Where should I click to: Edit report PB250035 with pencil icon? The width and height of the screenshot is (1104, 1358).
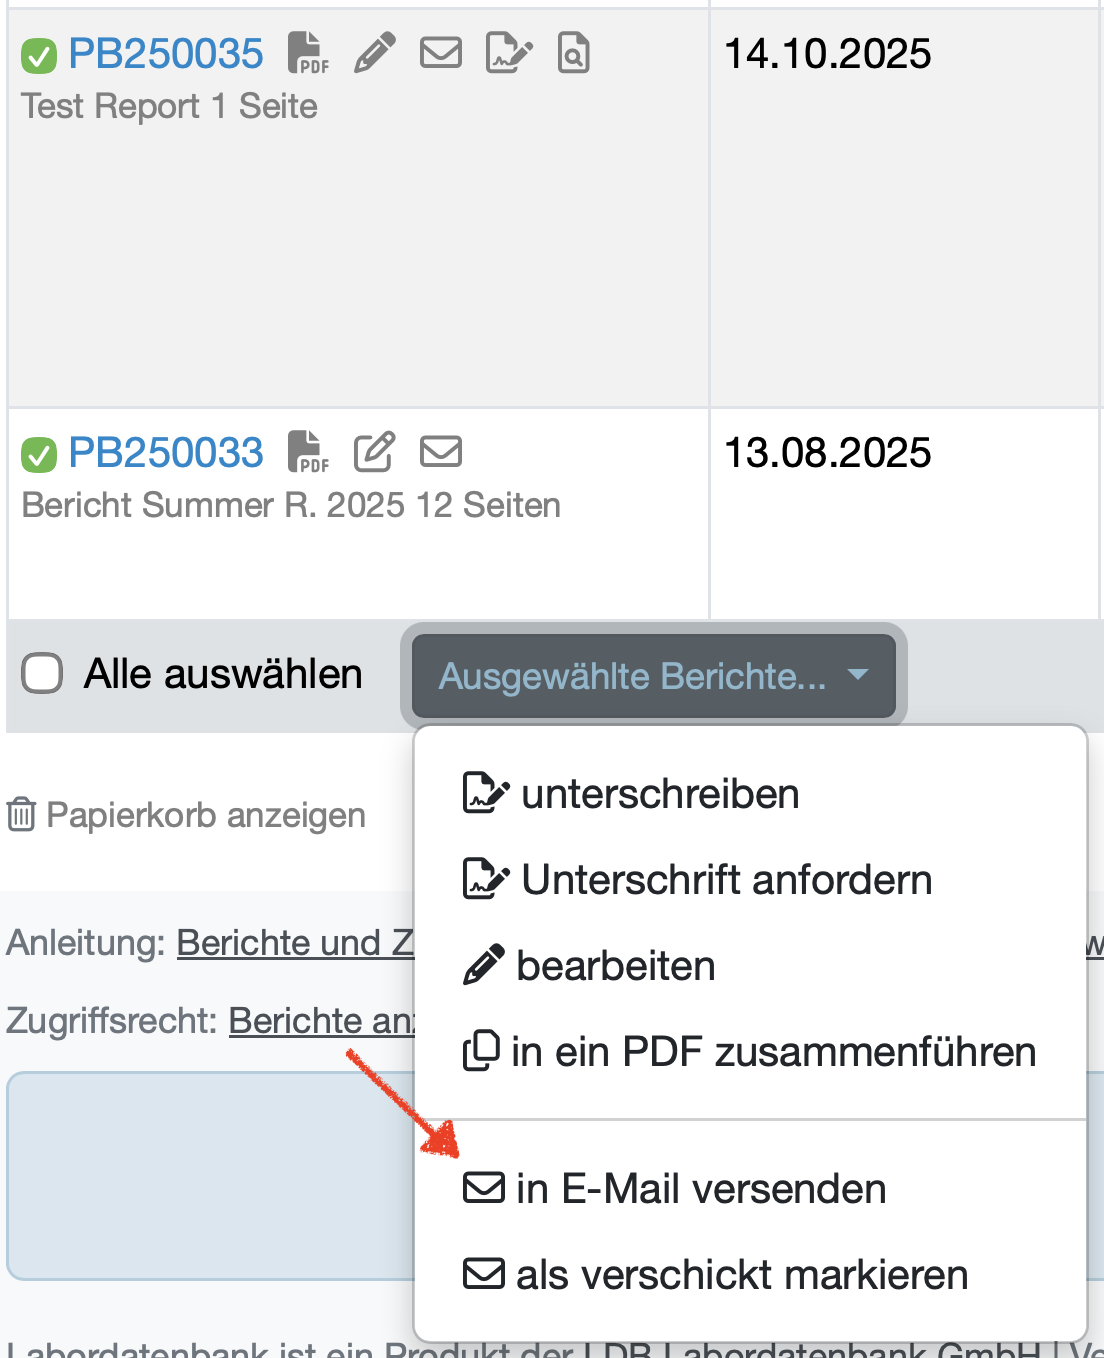[375, 53]
